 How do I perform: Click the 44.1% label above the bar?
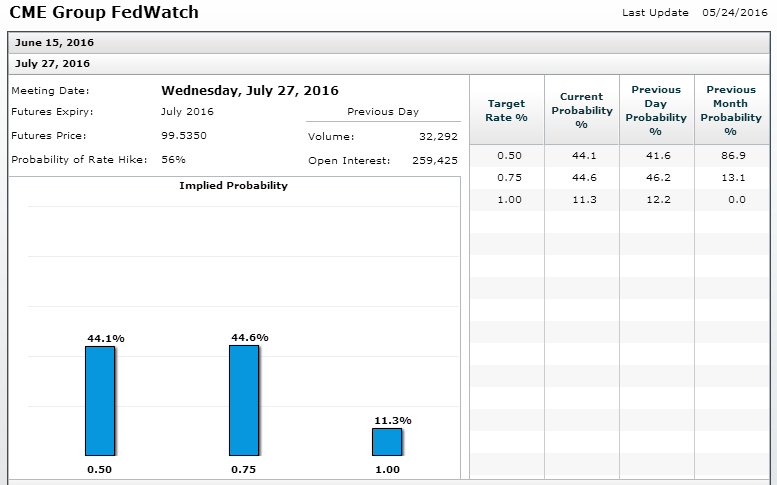coord(106,338)
